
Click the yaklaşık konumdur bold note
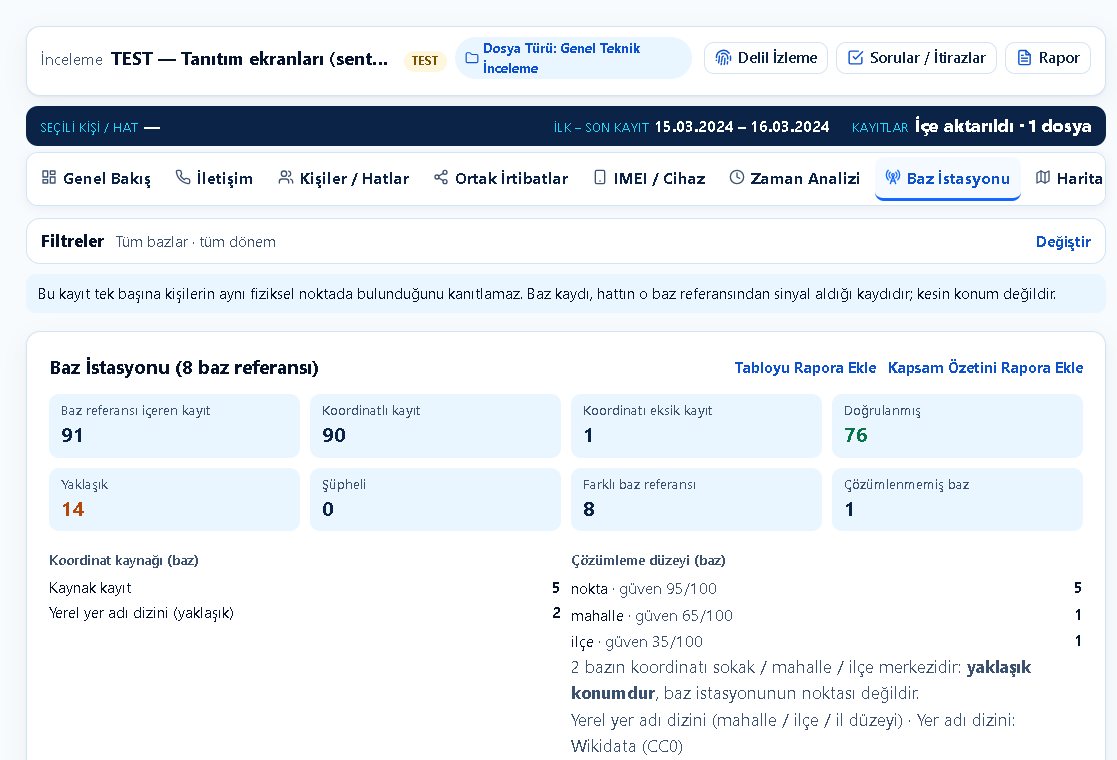pyautogui.click(x=801, y=680)
